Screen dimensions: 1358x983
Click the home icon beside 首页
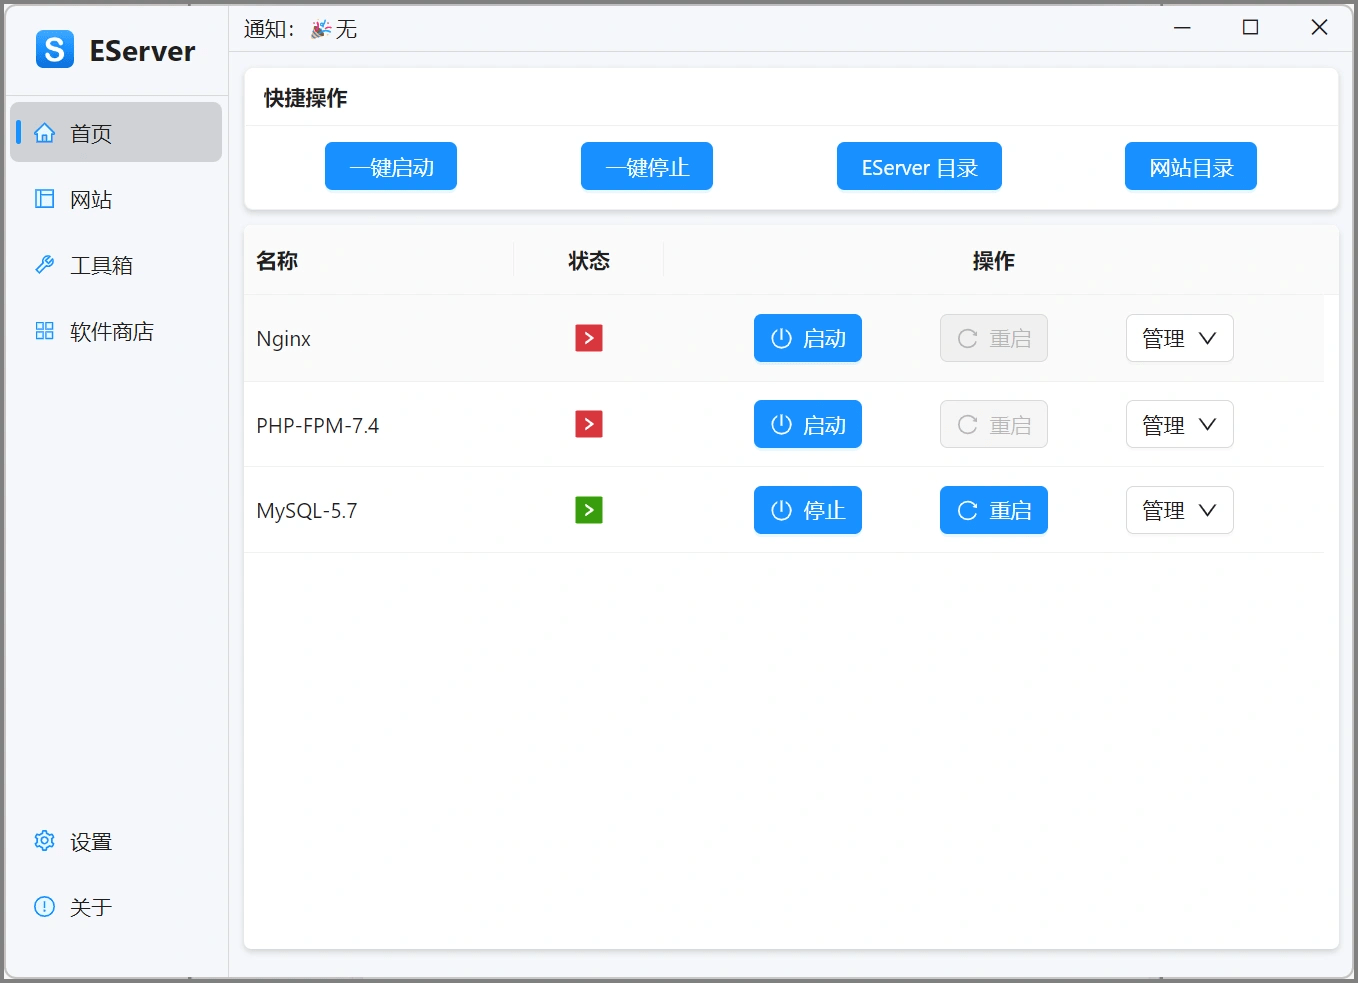point(45,133)
